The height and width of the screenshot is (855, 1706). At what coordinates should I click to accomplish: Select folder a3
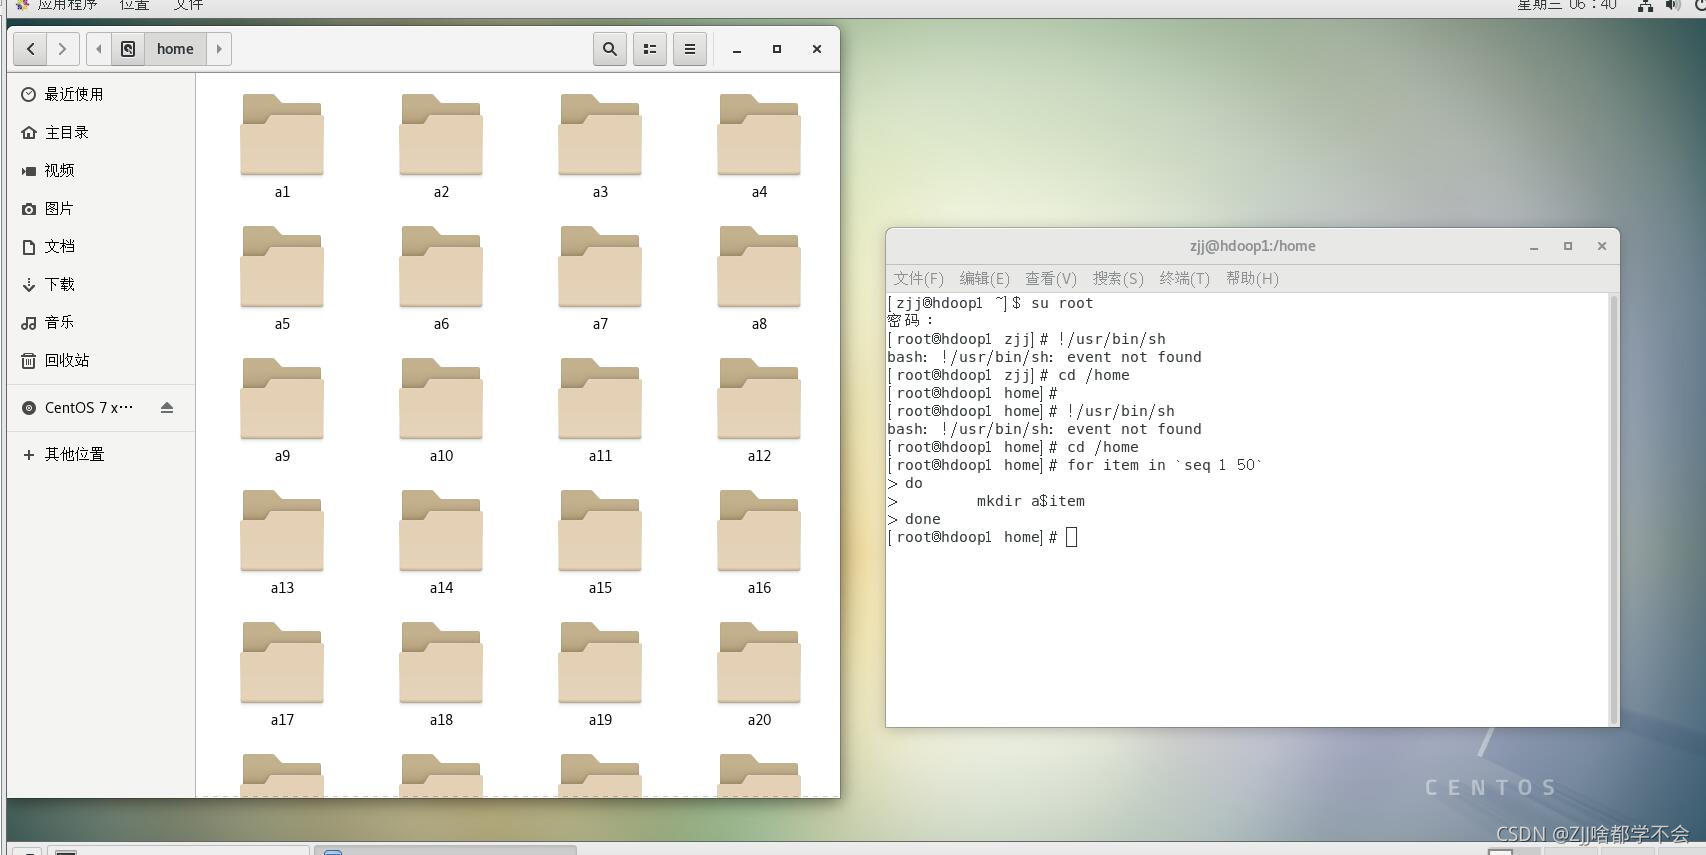(x=600, y=146)
